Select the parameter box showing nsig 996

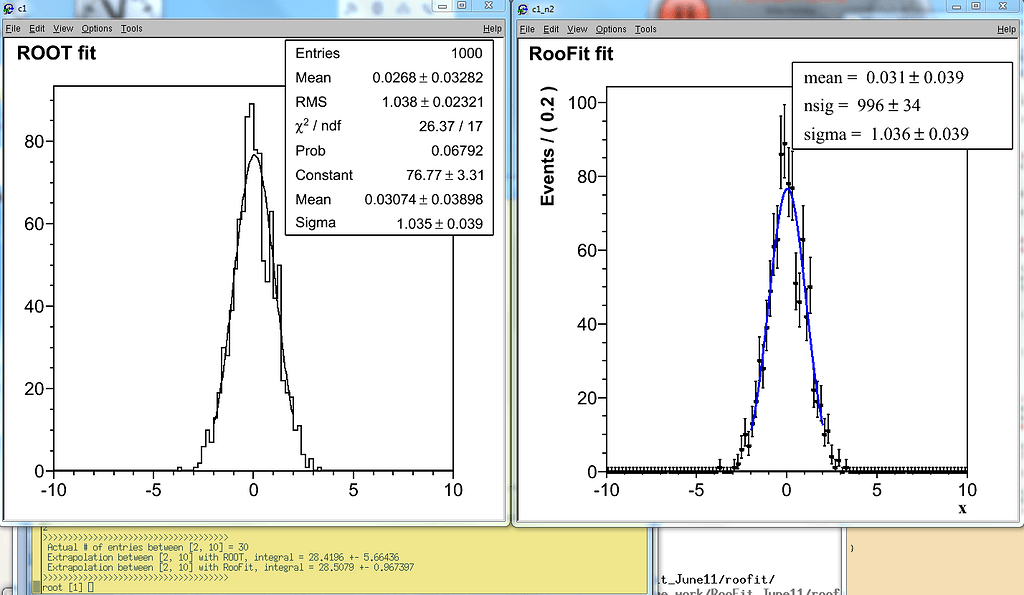point(900,105)
